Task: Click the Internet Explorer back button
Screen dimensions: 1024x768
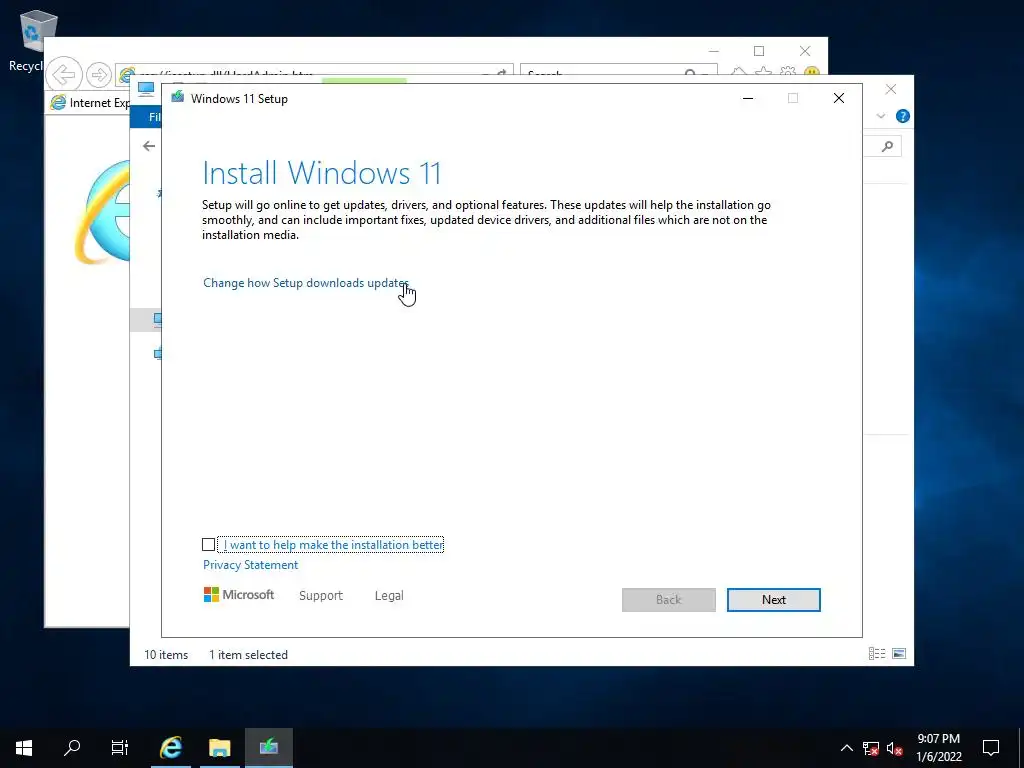Action: [x=64, y=75]
